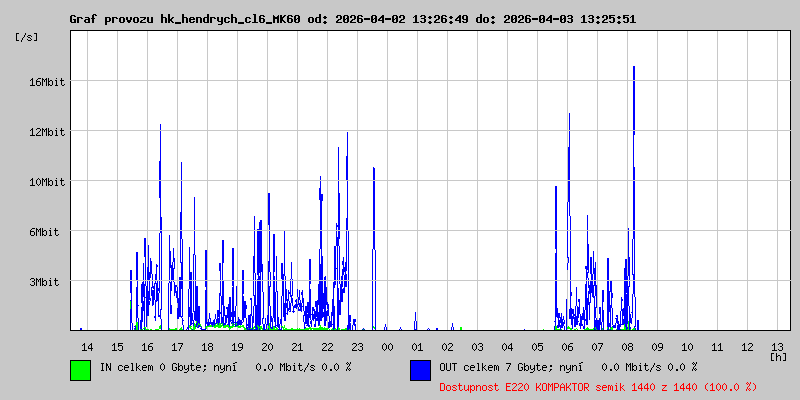Click the tallest blue traffic peak above 16Mbit
800x400 pixels.
coord(634,70)
